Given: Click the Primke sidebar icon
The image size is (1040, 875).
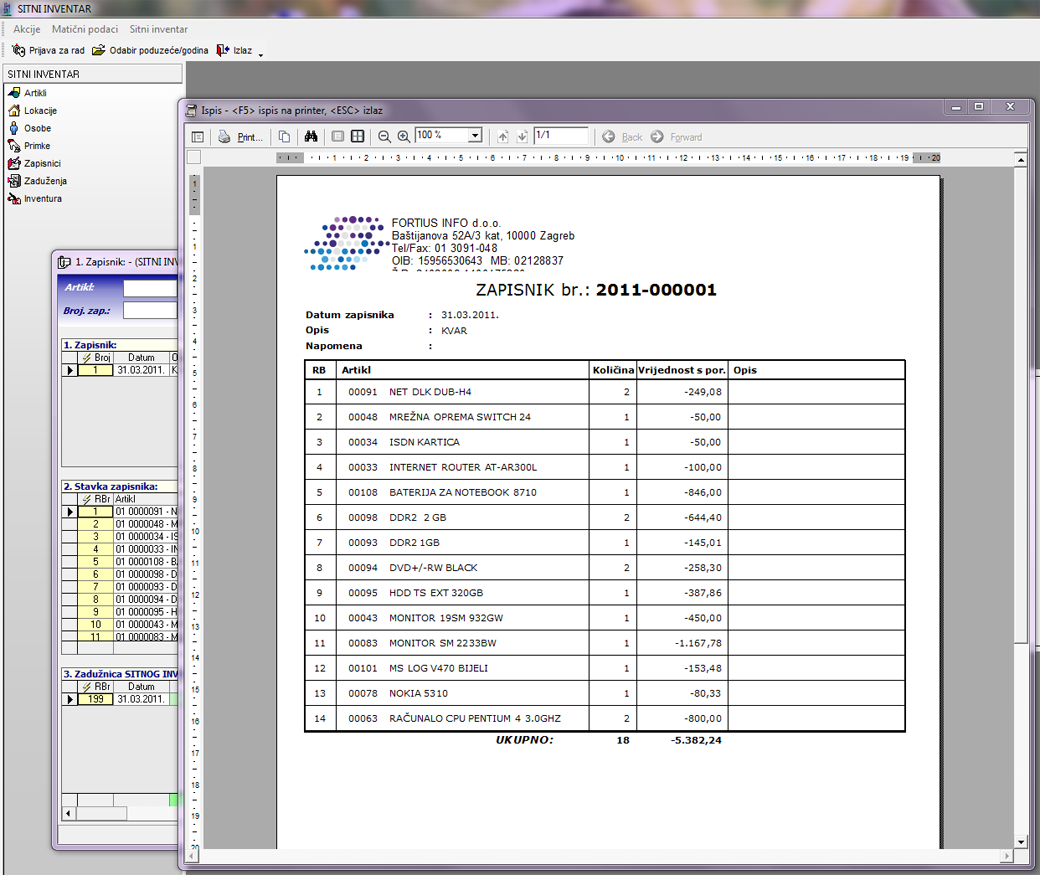Looking at the screenshot, I should 14,146.
